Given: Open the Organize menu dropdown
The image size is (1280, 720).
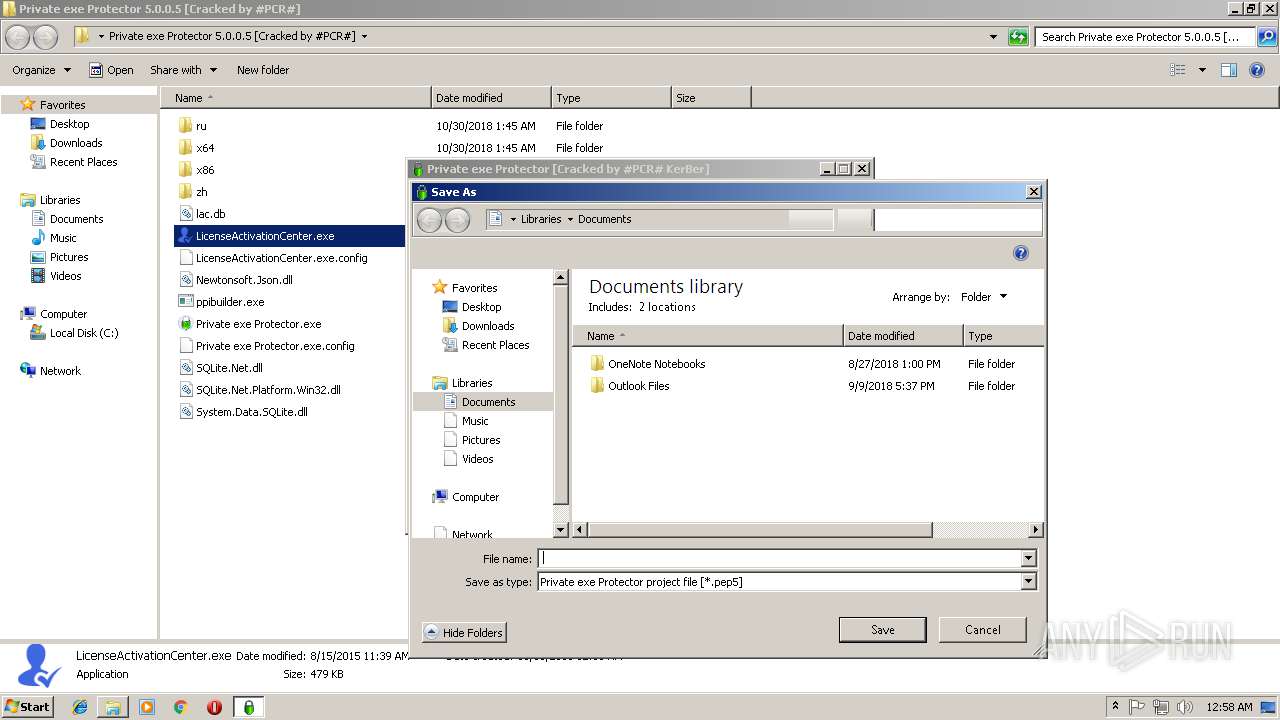Looking at the screenshot, I should [41, 70].
